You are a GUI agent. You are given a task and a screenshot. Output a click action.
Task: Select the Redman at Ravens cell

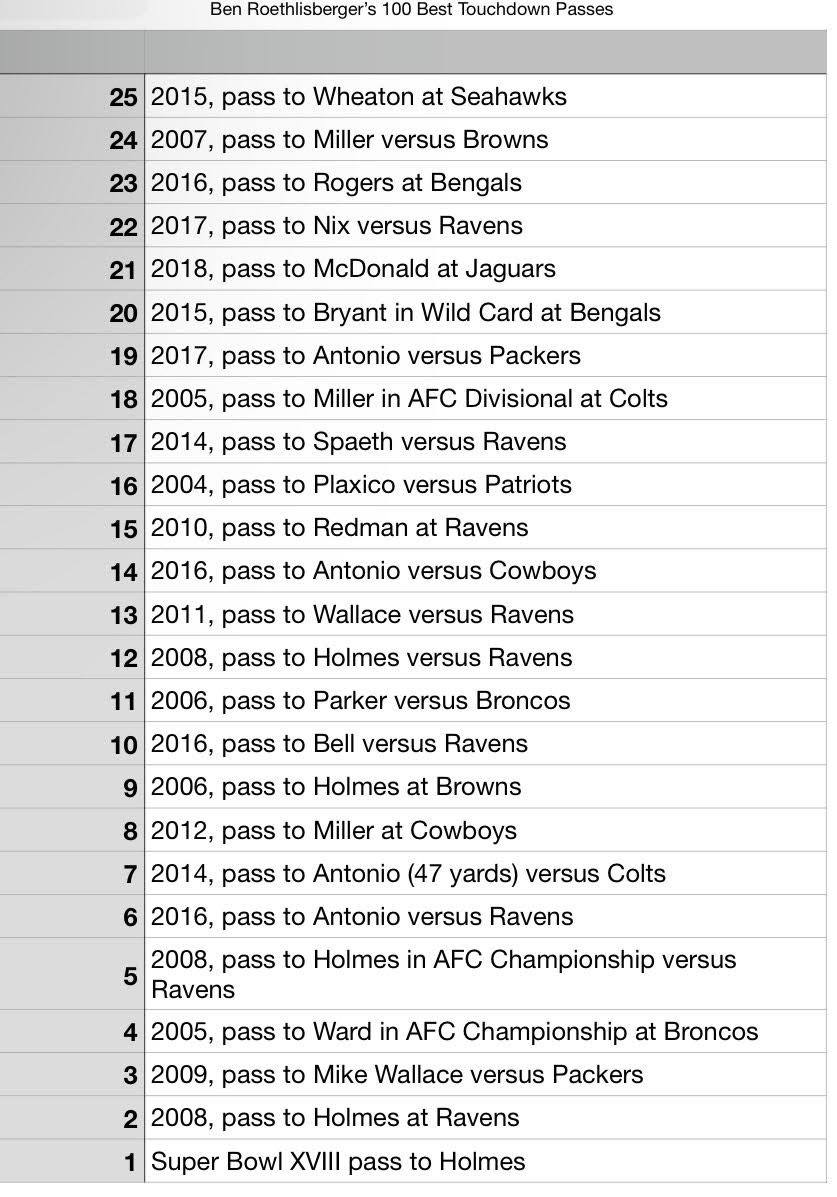(x=485, y=528)
